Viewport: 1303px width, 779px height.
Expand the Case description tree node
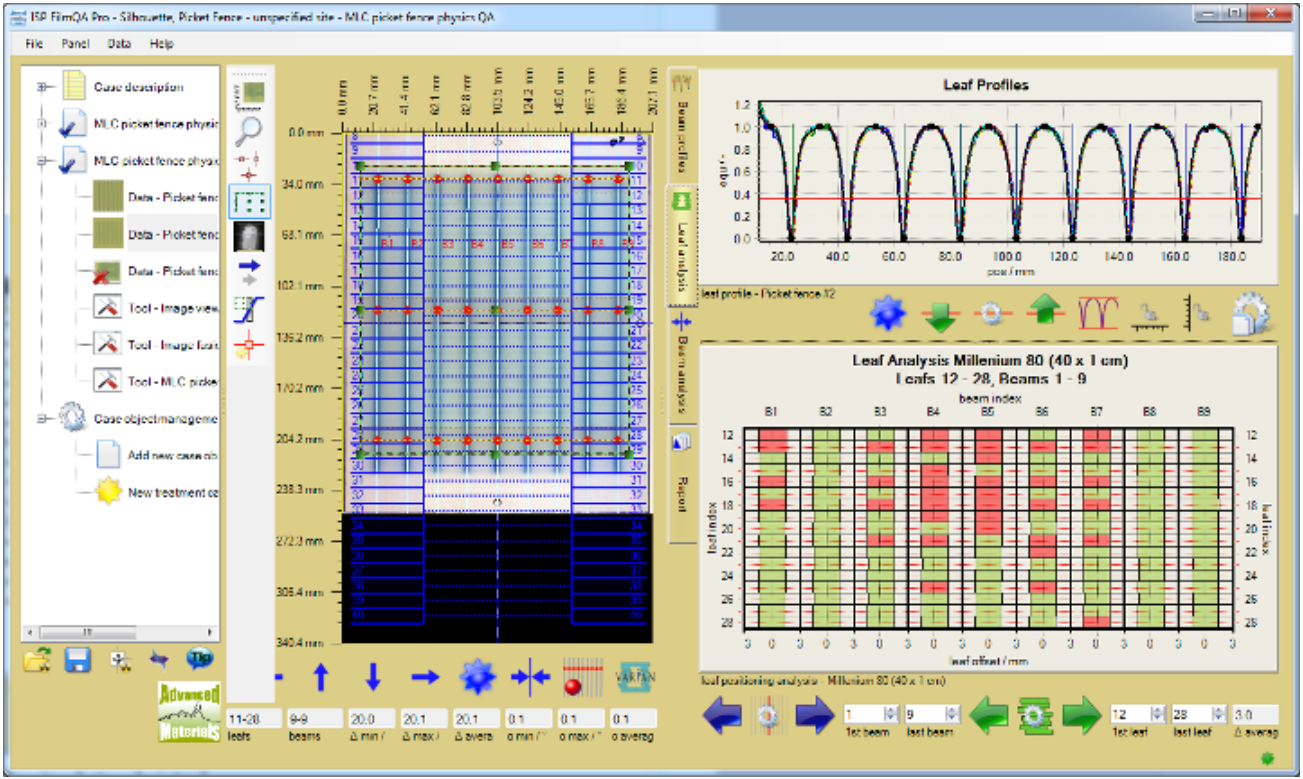tap(43, 87)
